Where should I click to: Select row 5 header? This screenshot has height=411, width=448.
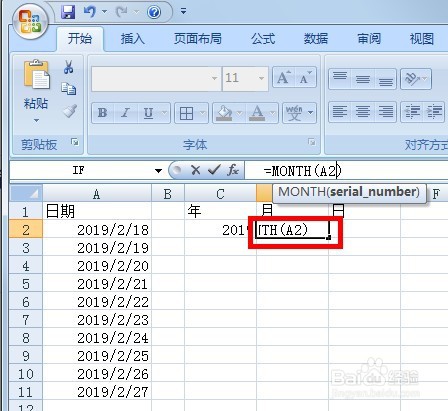(26, 284)
